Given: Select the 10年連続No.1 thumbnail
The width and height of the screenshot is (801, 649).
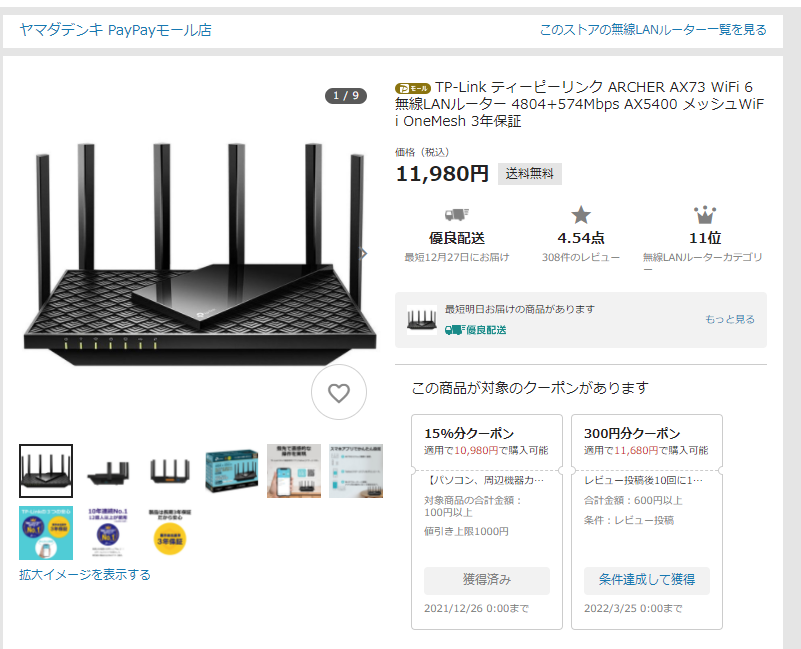Looking at the screenshot, I should tap(108, 533).
